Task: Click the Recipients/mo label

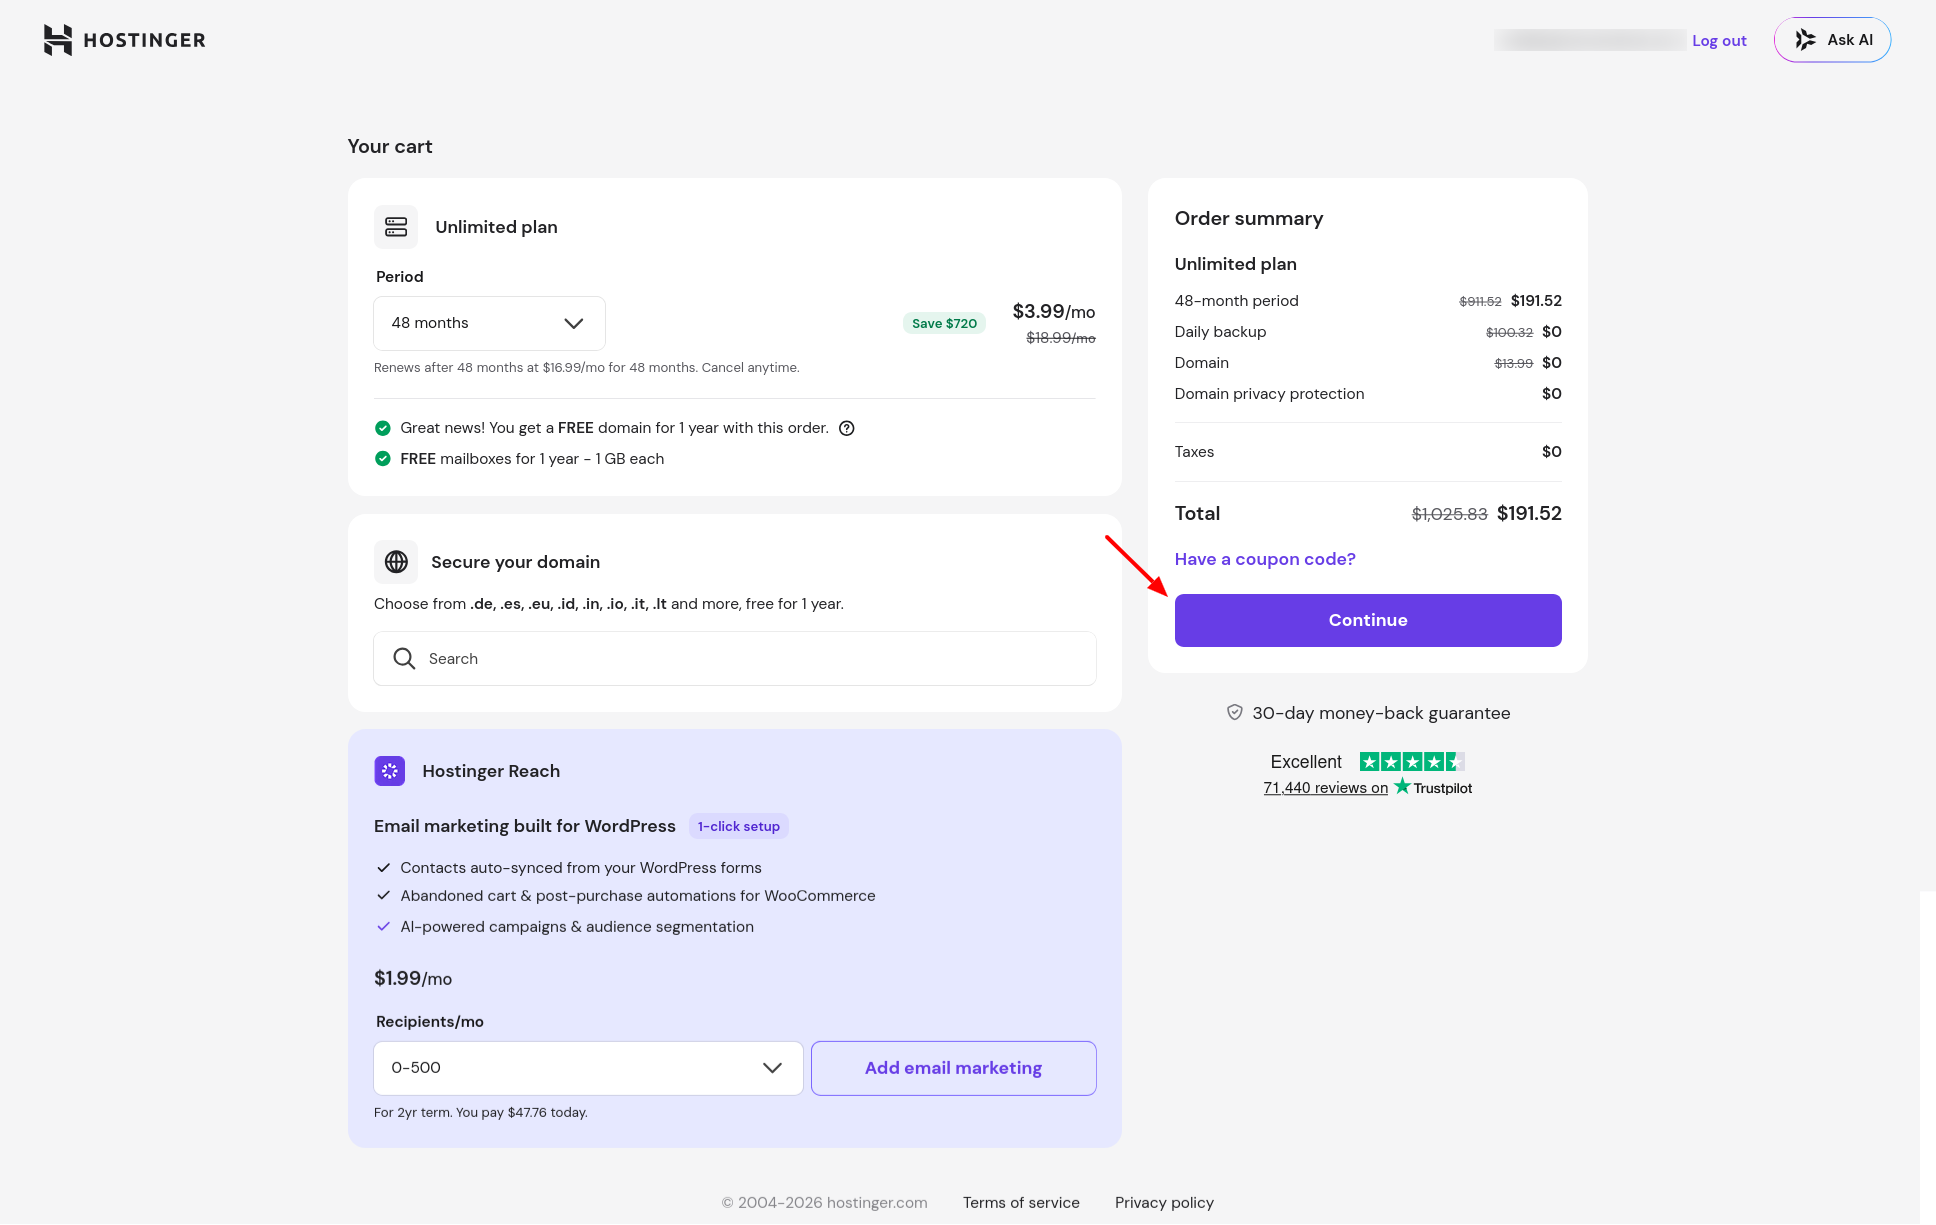Action: point(430,1022)
